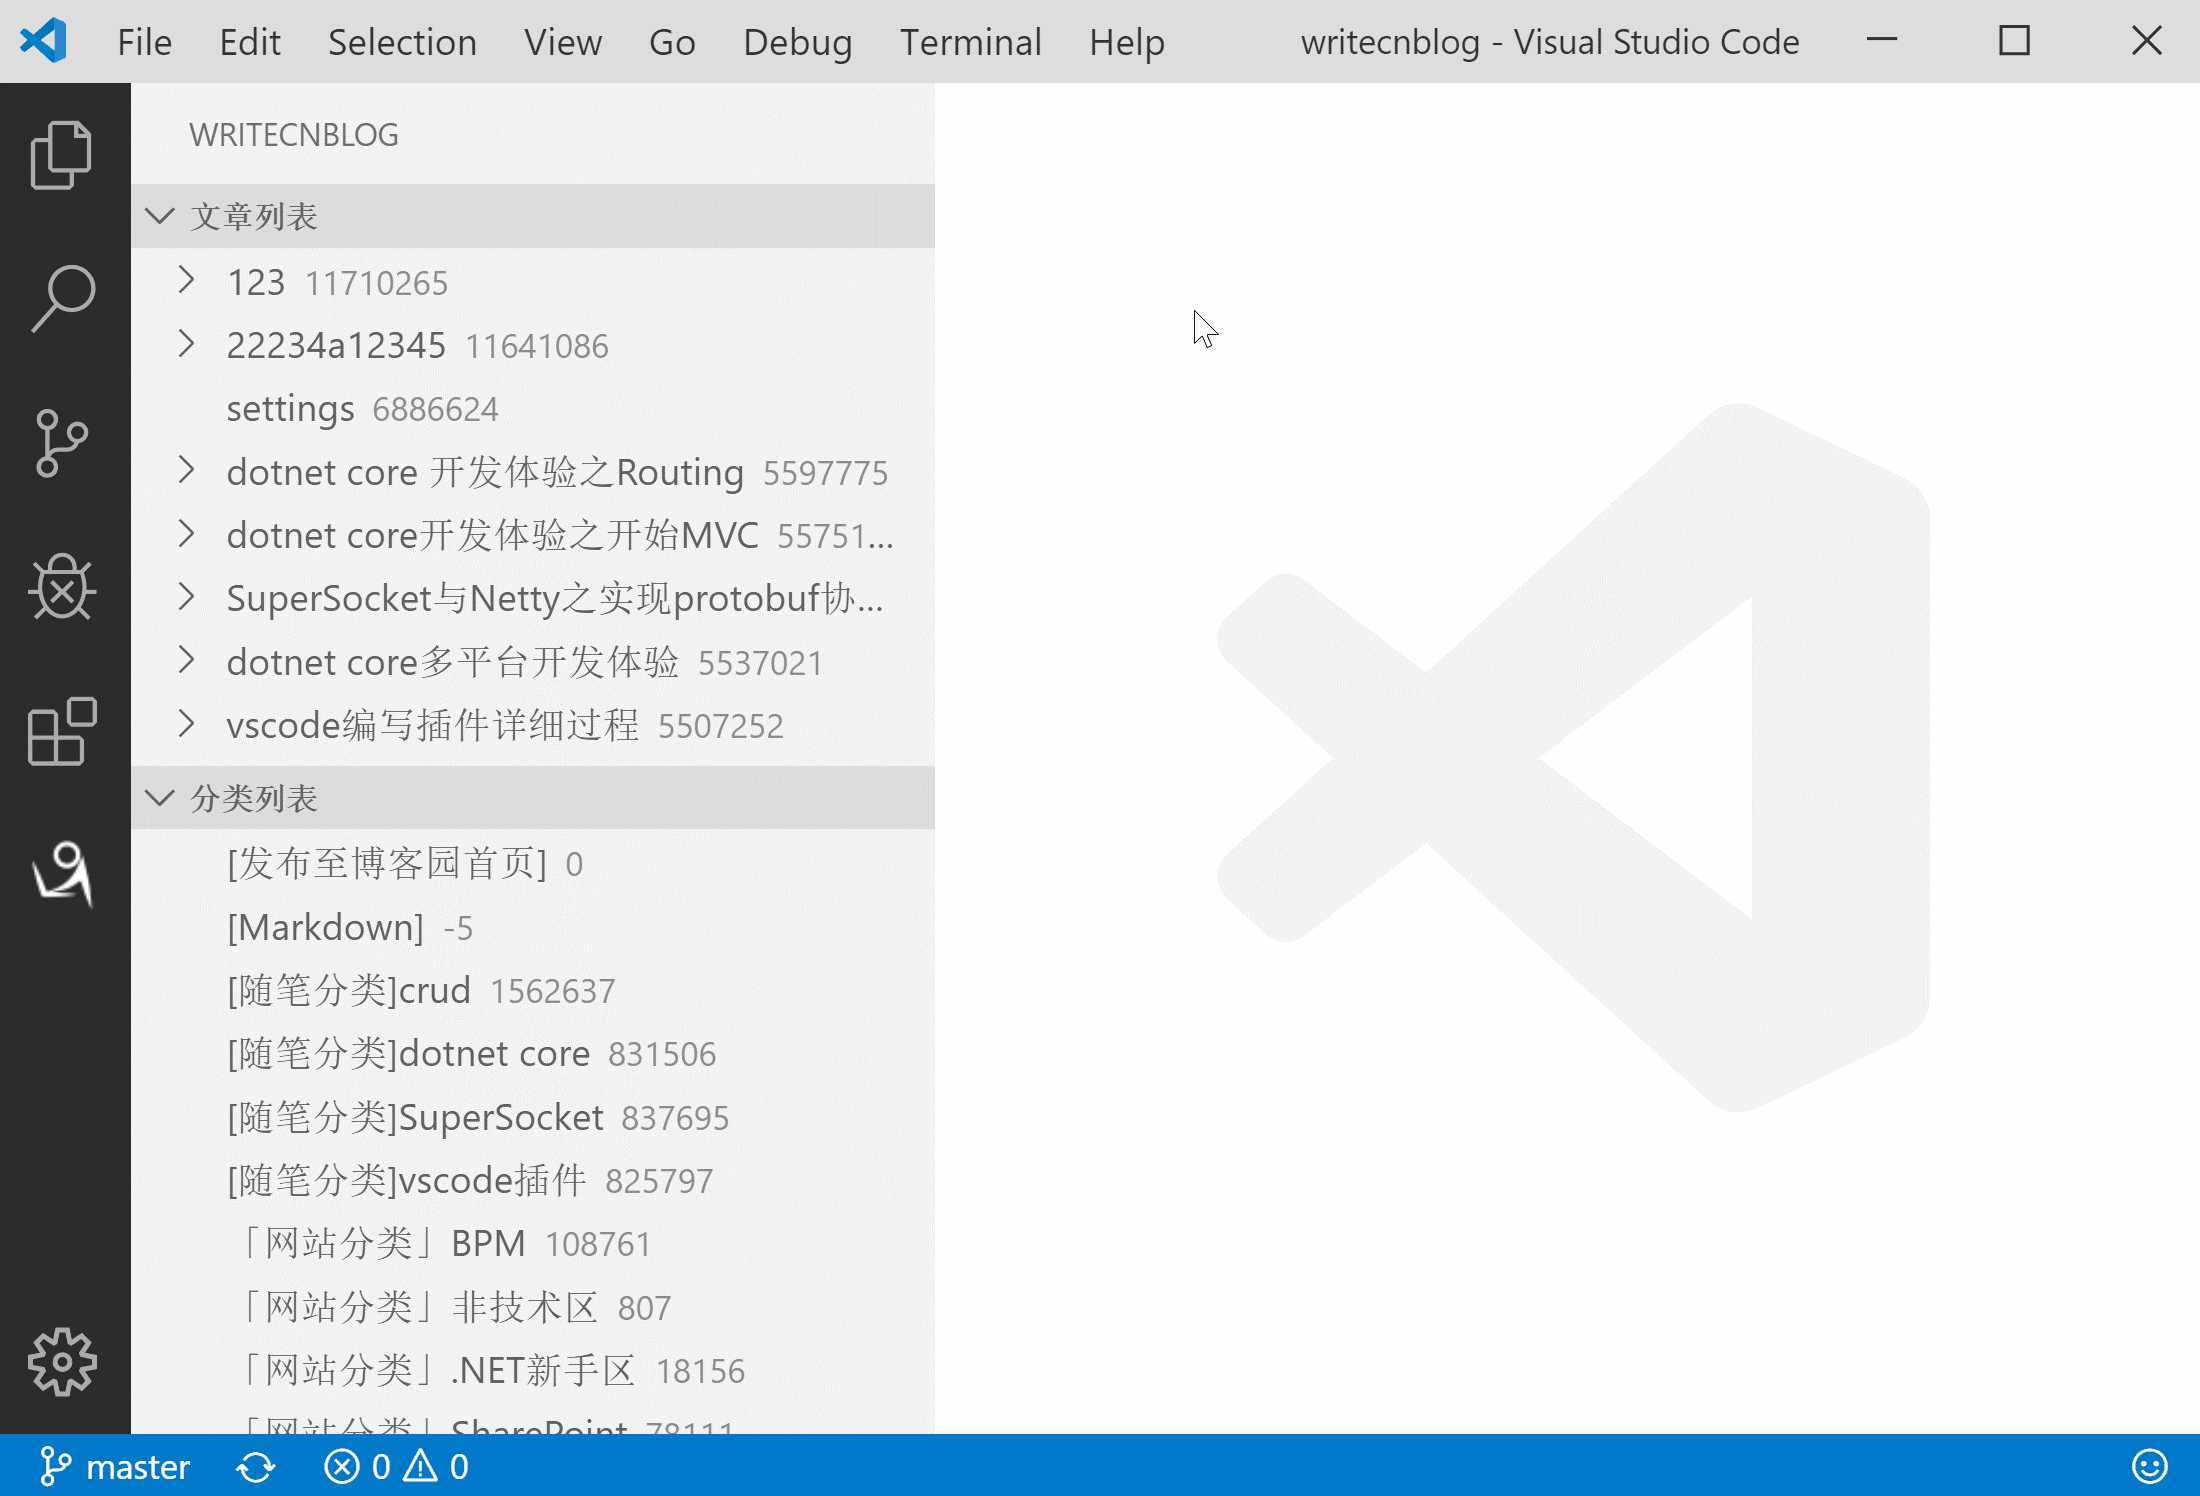
Task: Expand the vscode编写插件详细过程 article
Action: coord(186,724)
